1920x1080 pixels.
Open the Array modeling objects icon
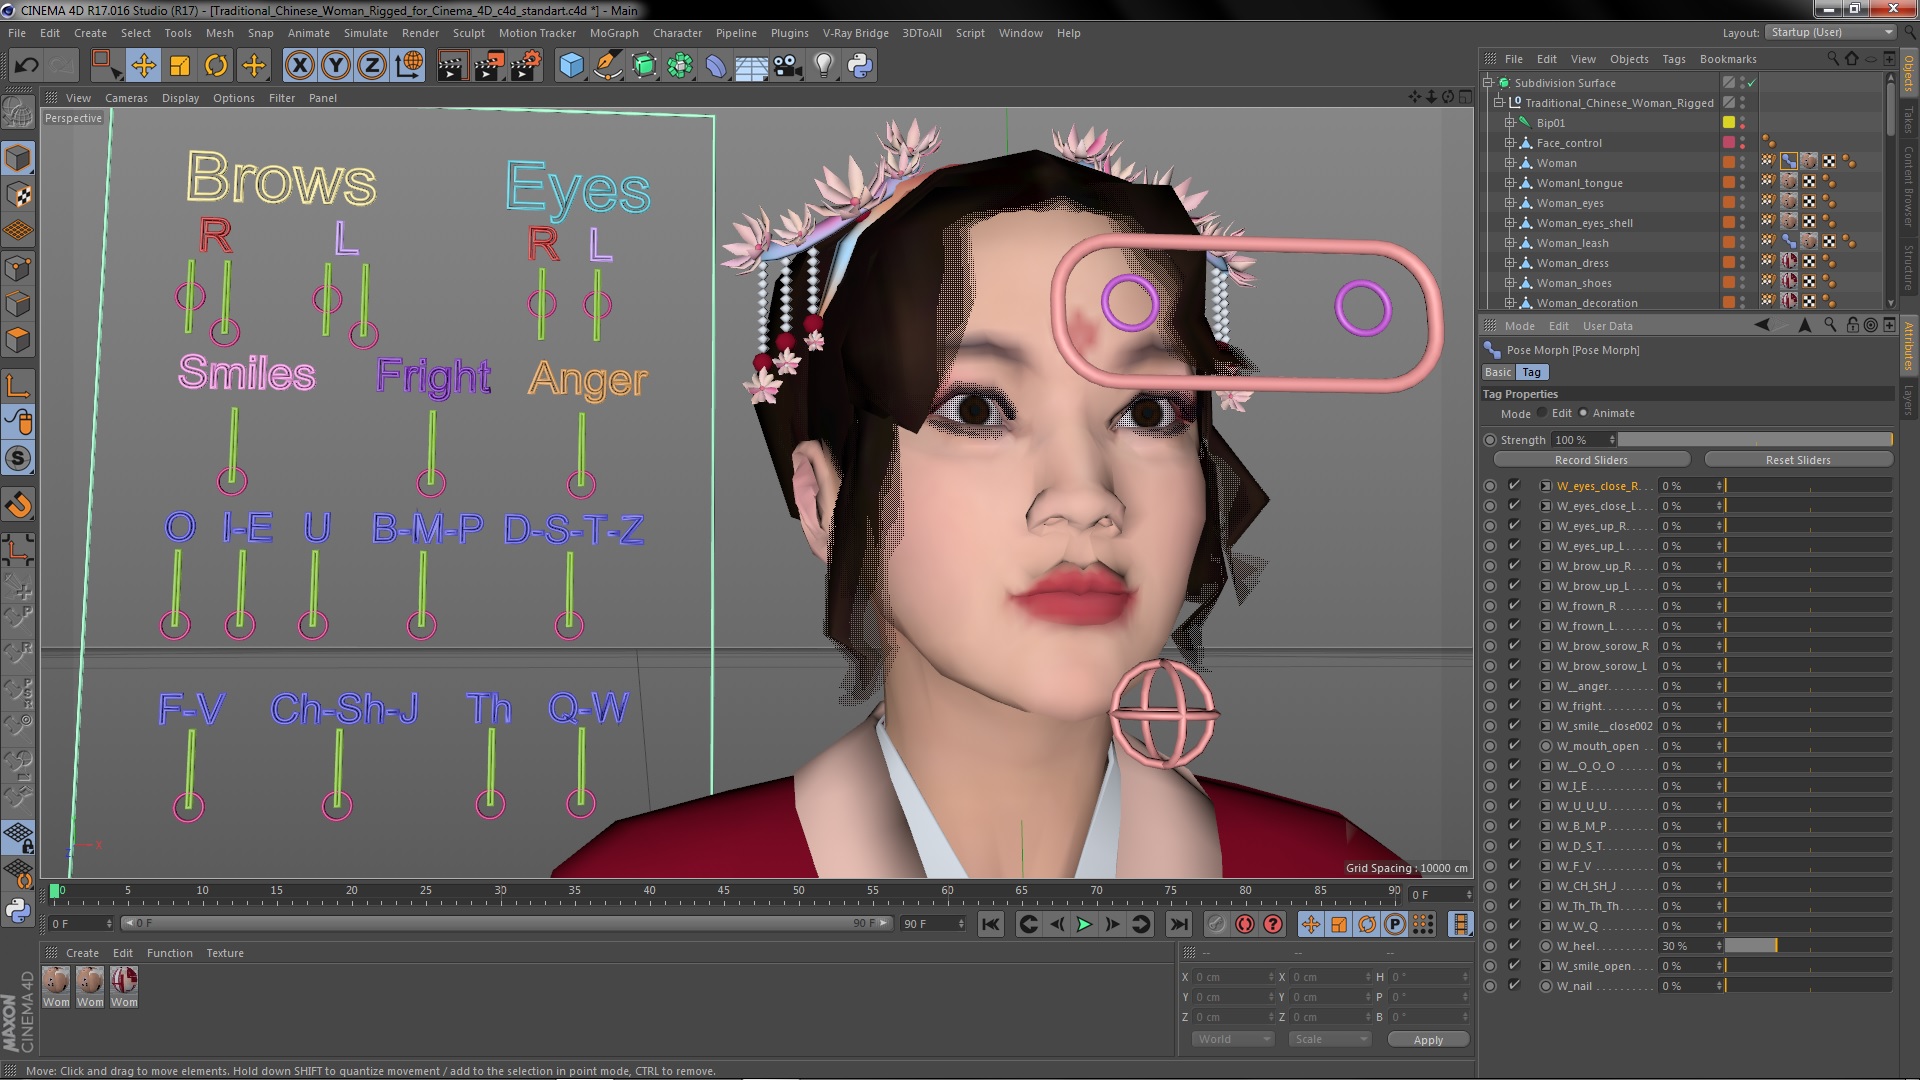click(x=680, y=66)
